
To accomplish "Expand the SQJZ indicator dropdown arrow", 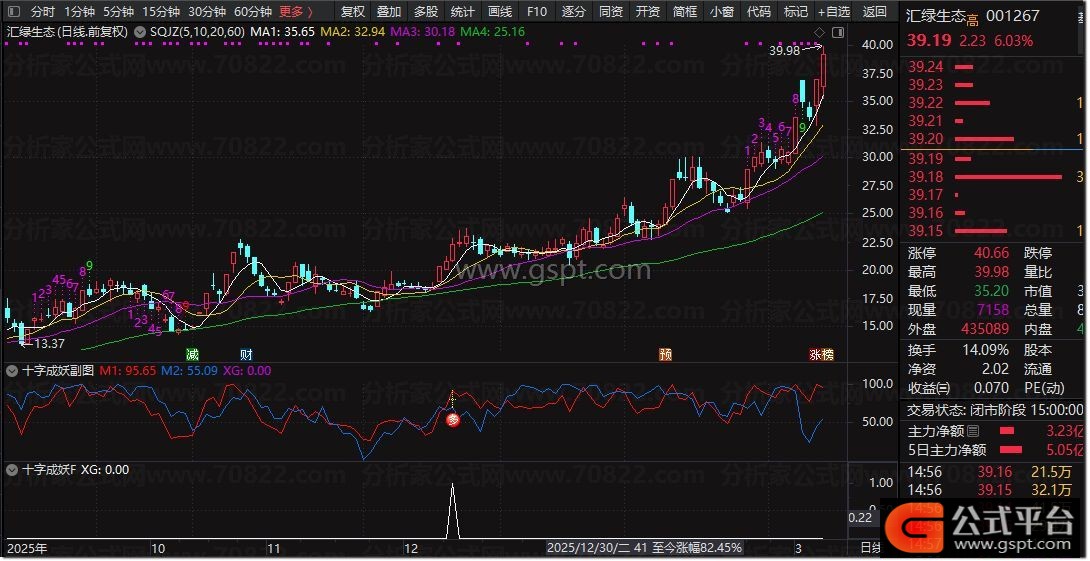I will click(x=139, y=33).
